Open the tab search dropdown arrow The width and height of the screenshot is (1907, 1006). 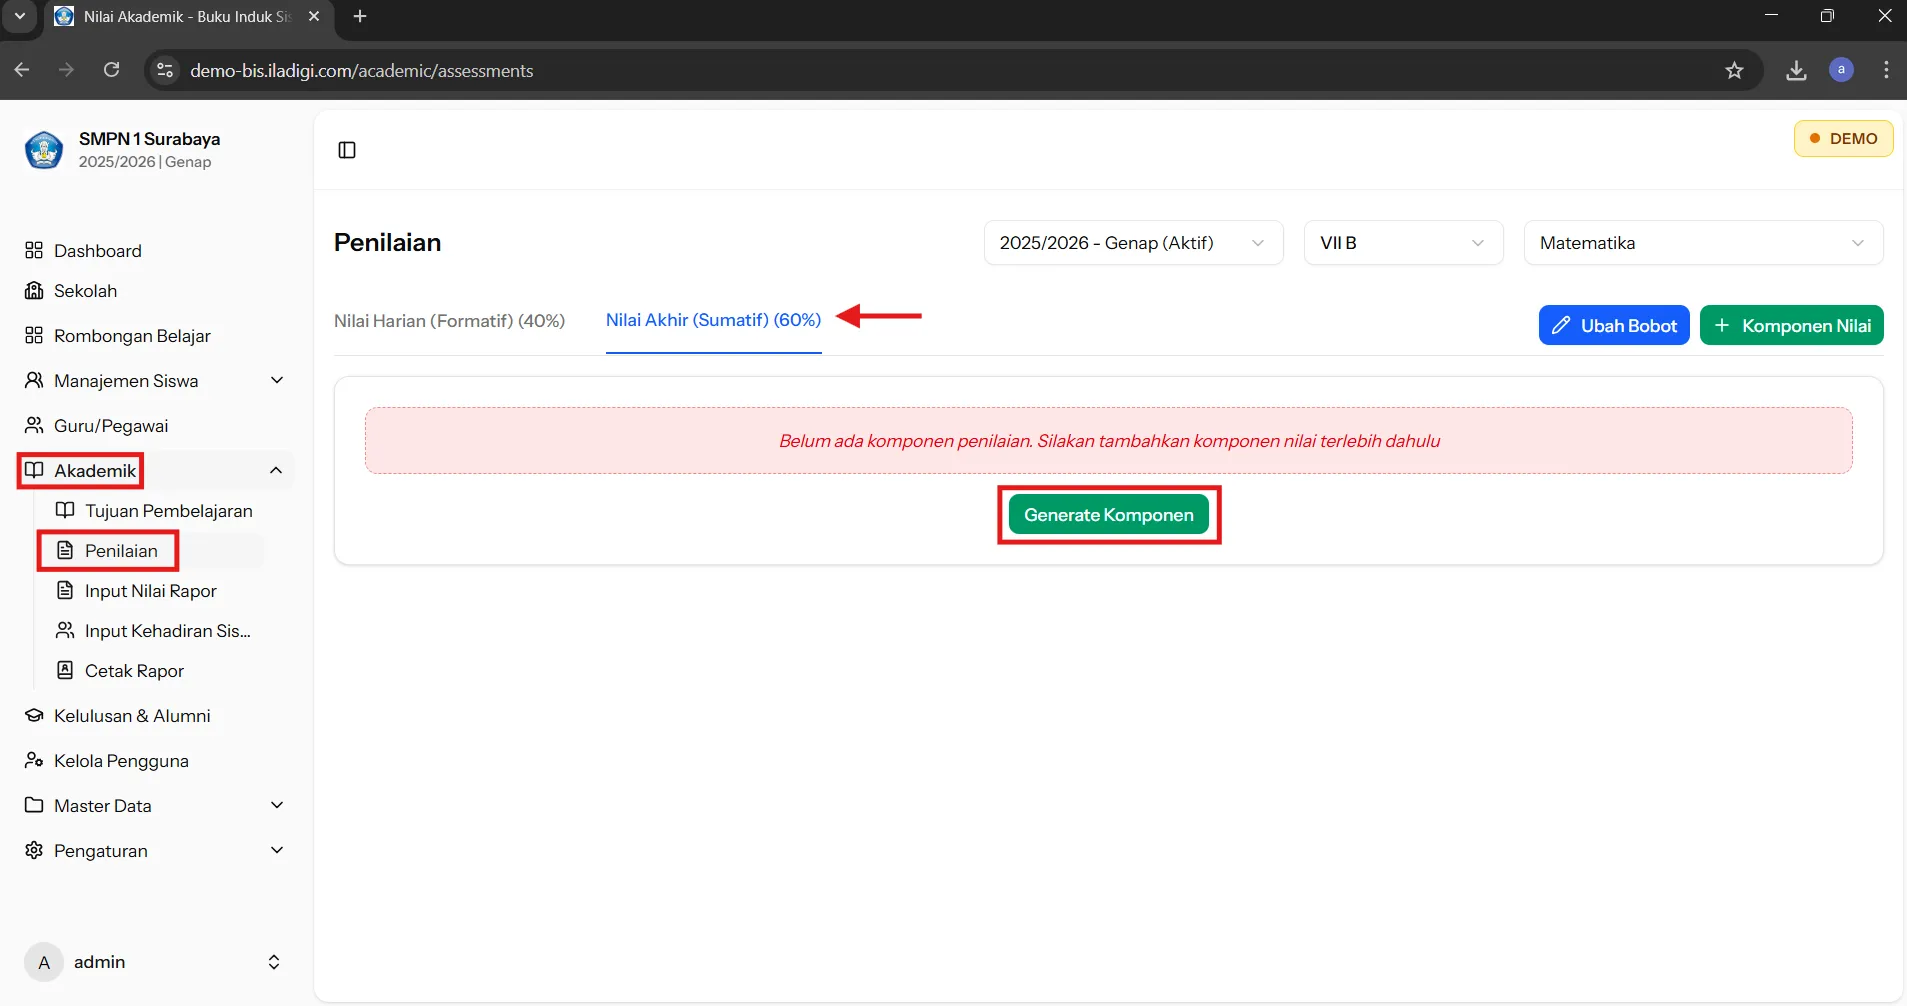[19, 16]
